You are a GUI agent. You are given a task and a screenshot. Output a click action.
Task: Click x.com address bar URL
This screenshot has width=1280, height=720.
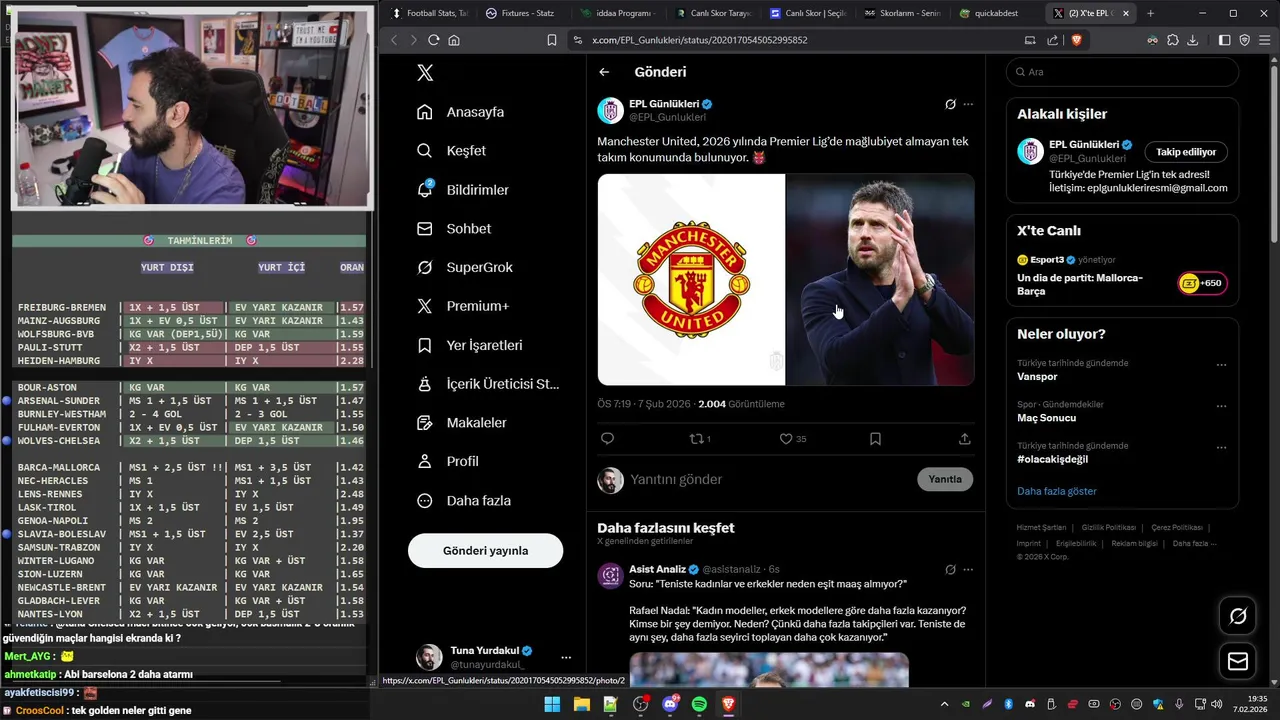(x=700, y=40)
